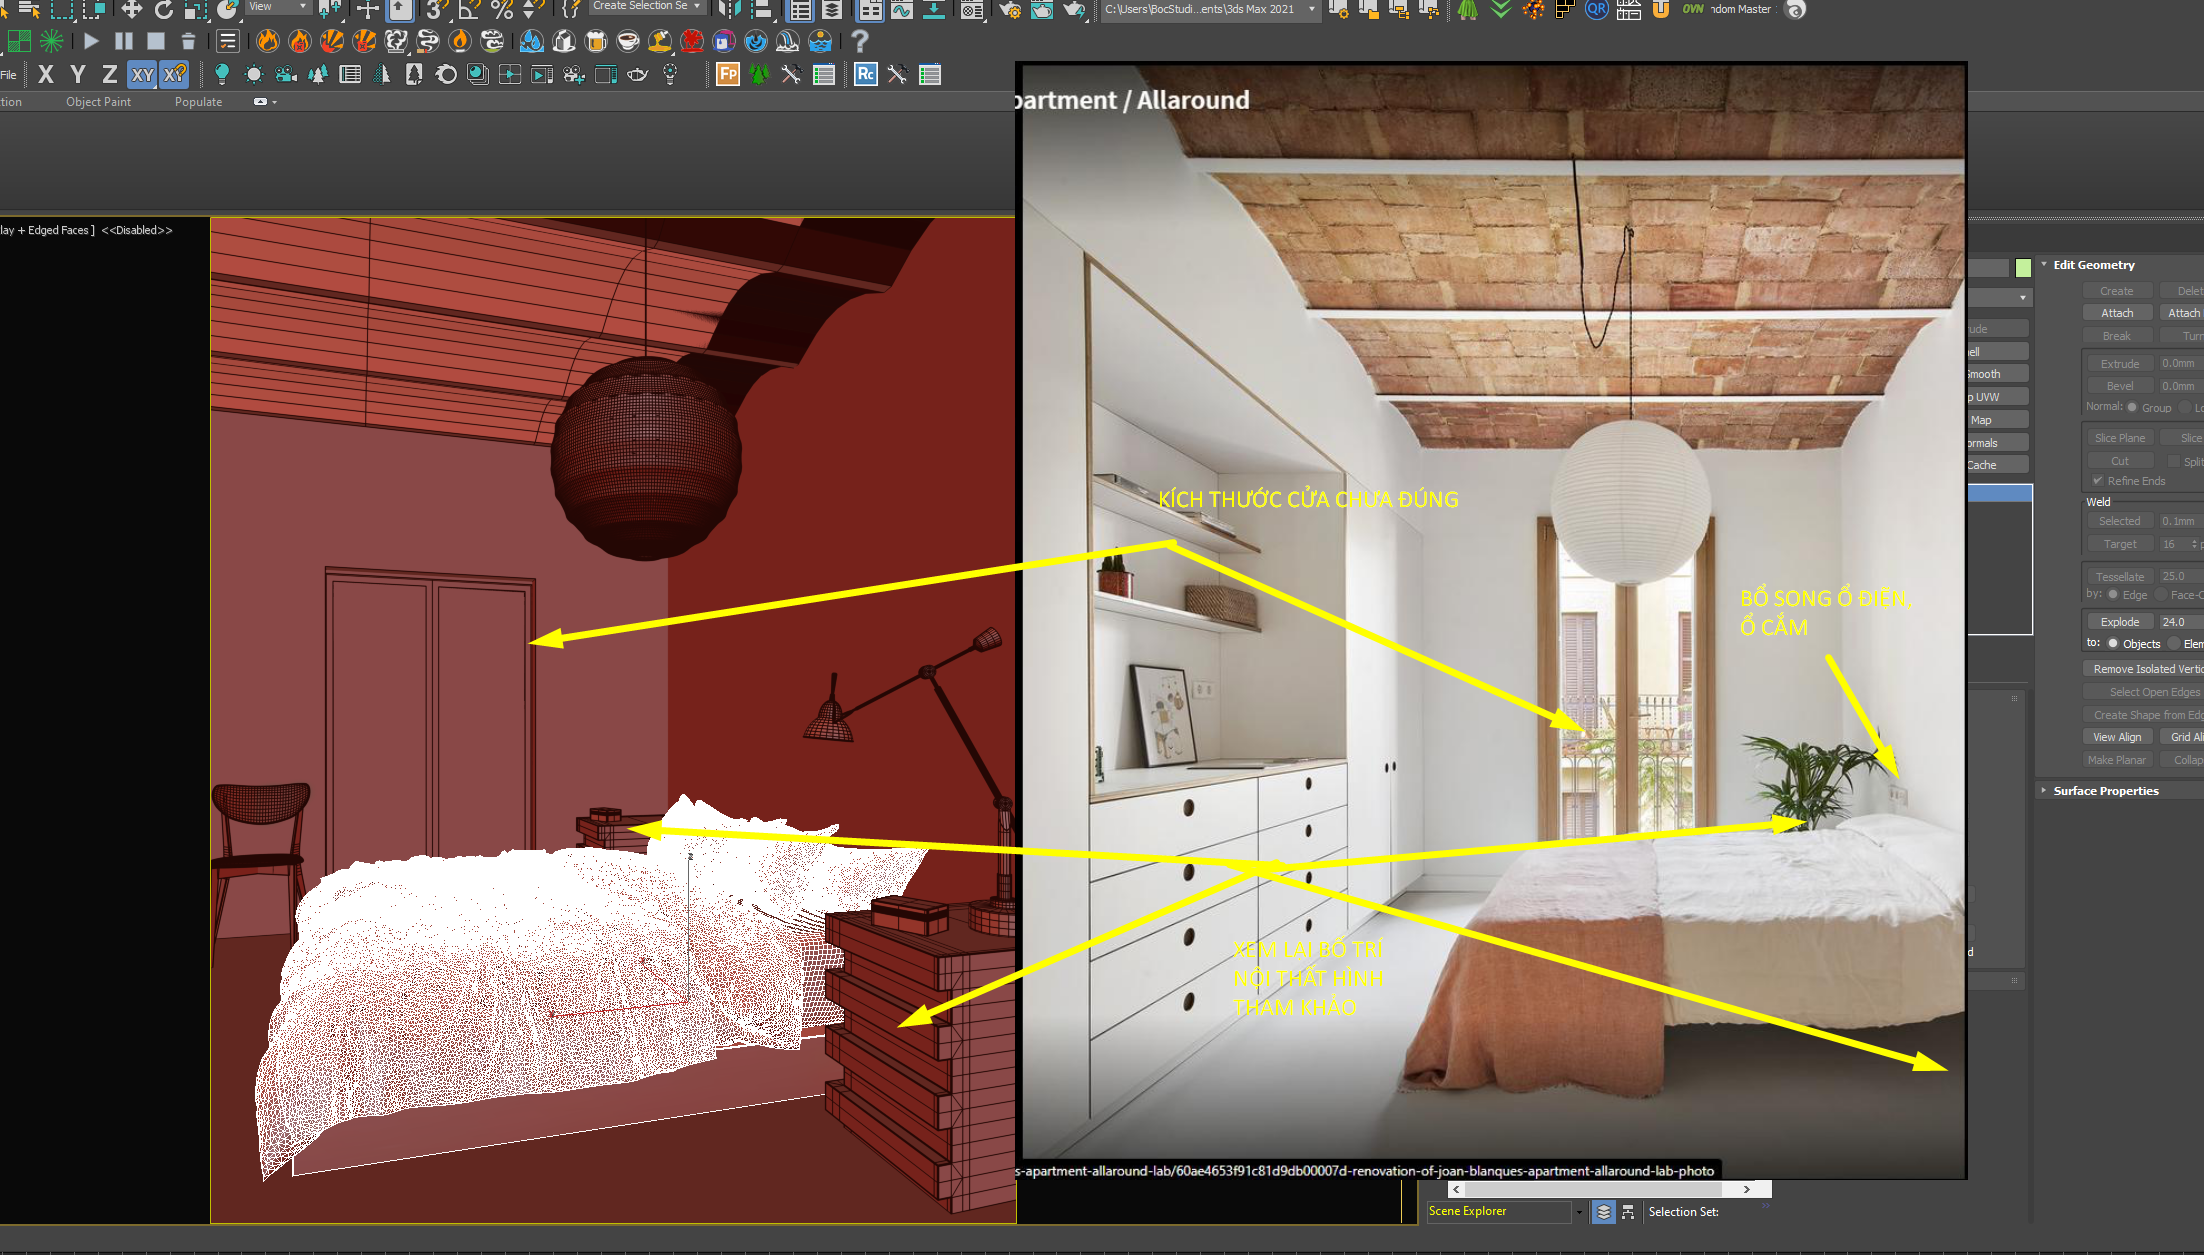
Task: Choose Objects as Explode target
Action: click(x=2113, y=644)
